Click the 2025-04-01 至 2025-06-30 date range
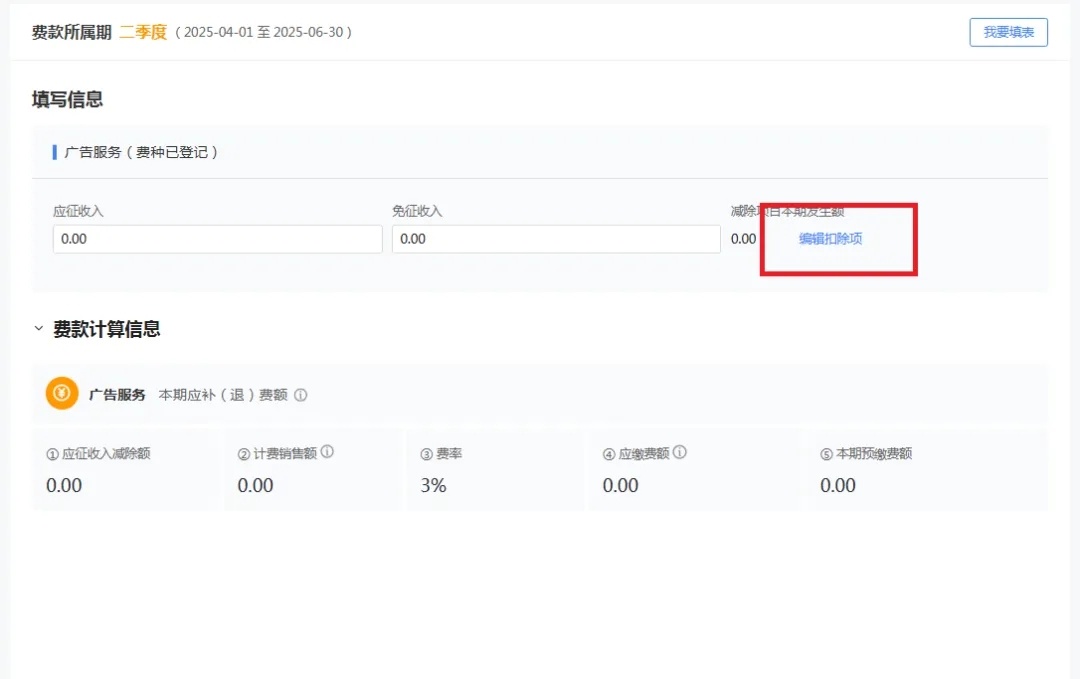Screen dimensions: 1080x679 pos(263,32)
